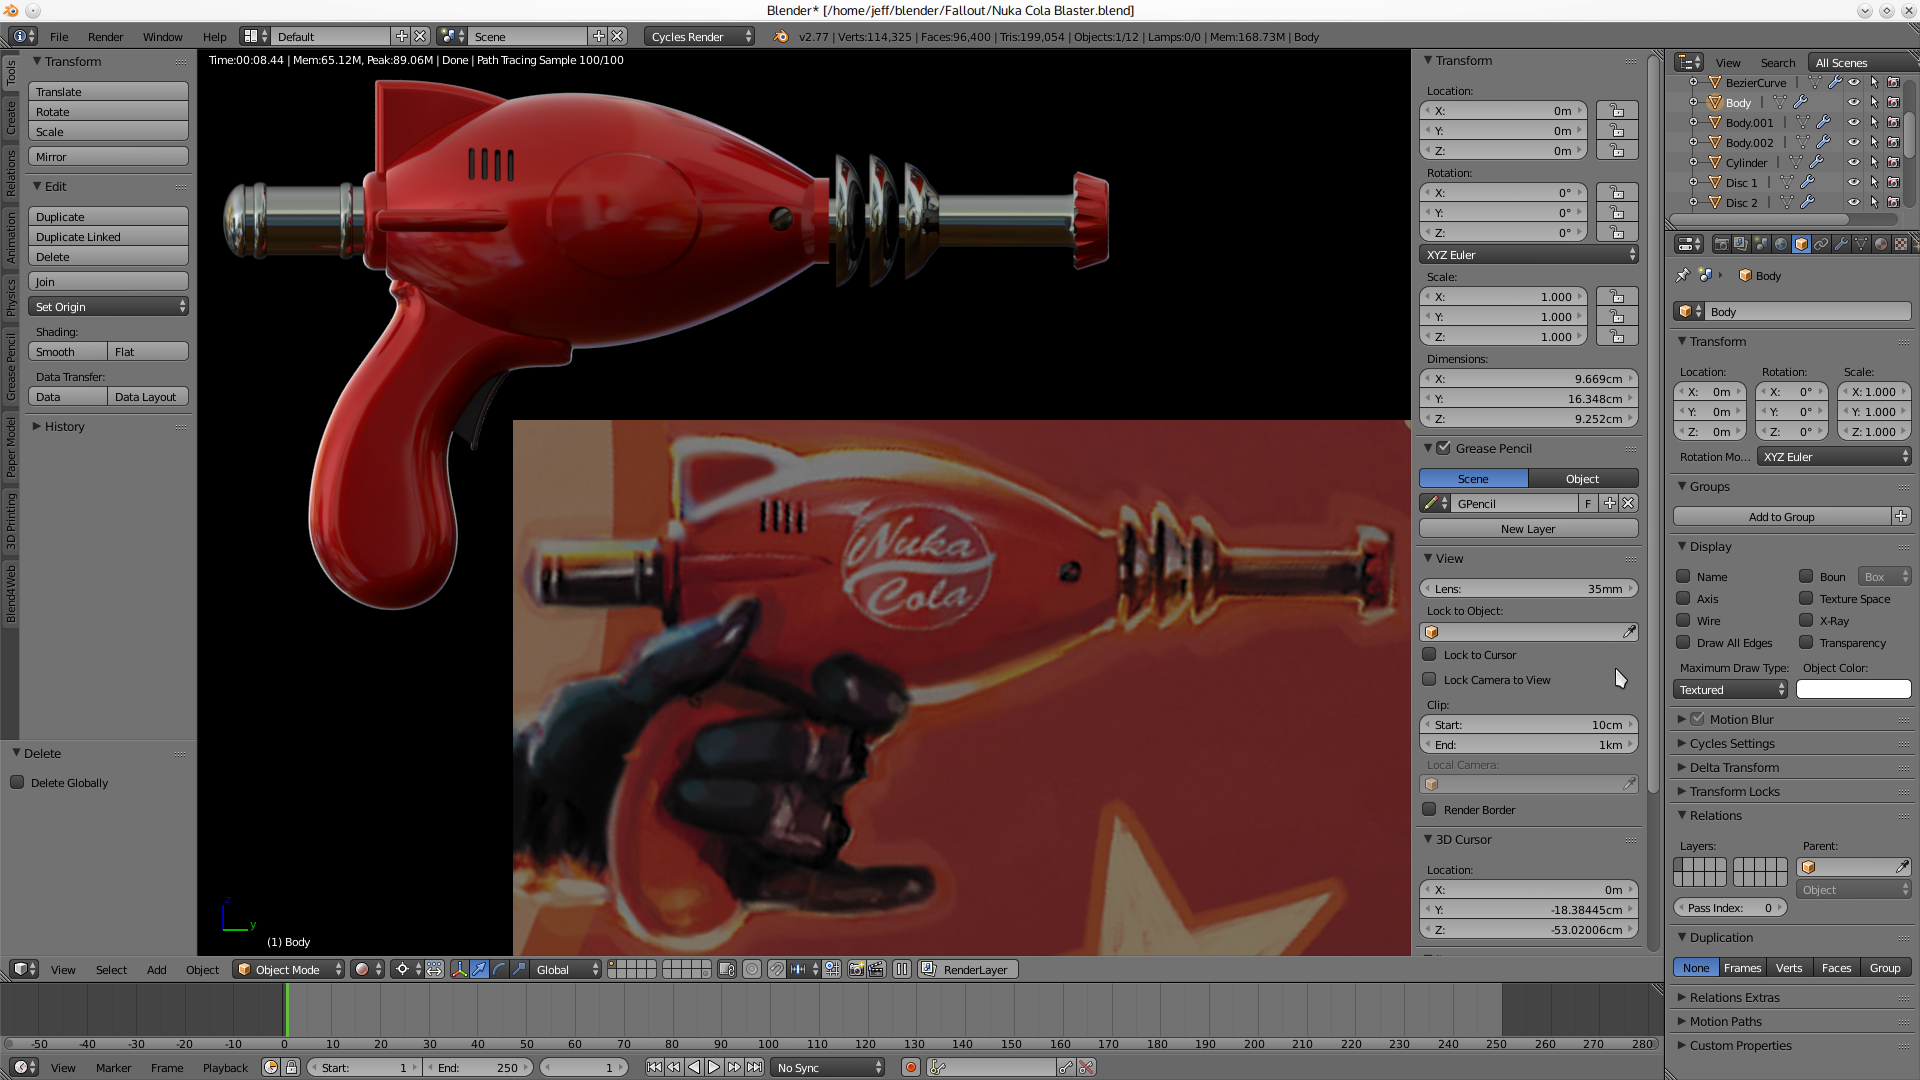Viewport: 1920px width, 1080px height.
Task: Click the OpenGL render animation clapper icon
Action: point(877,969)
